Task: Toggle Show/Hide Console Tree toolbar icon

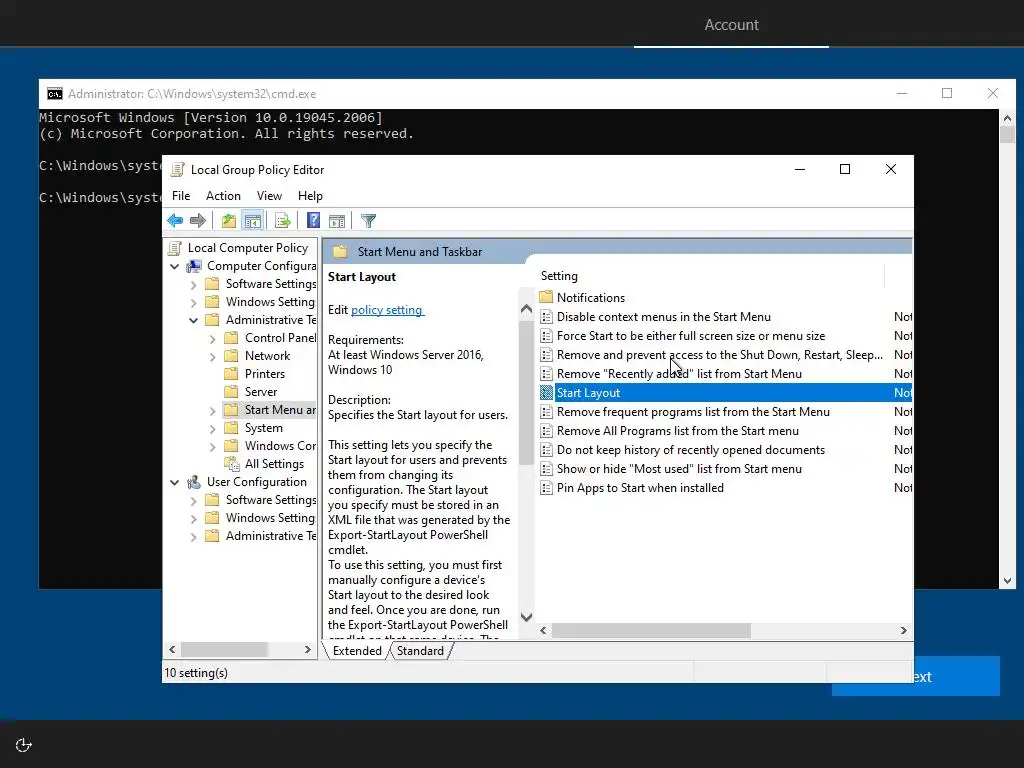Action: 253,221
